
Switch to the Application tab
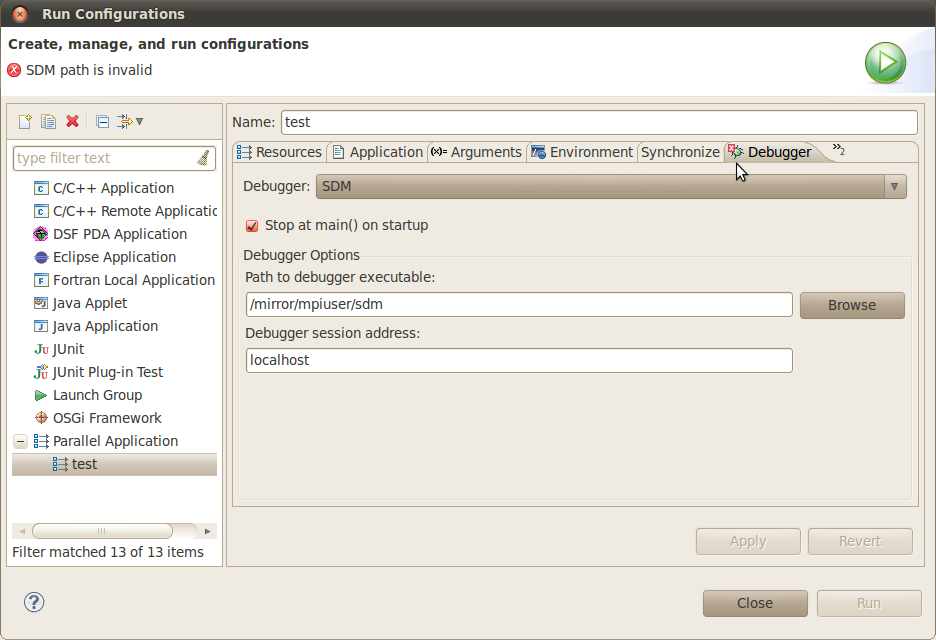pyautogui.click(x=377, y=152)
